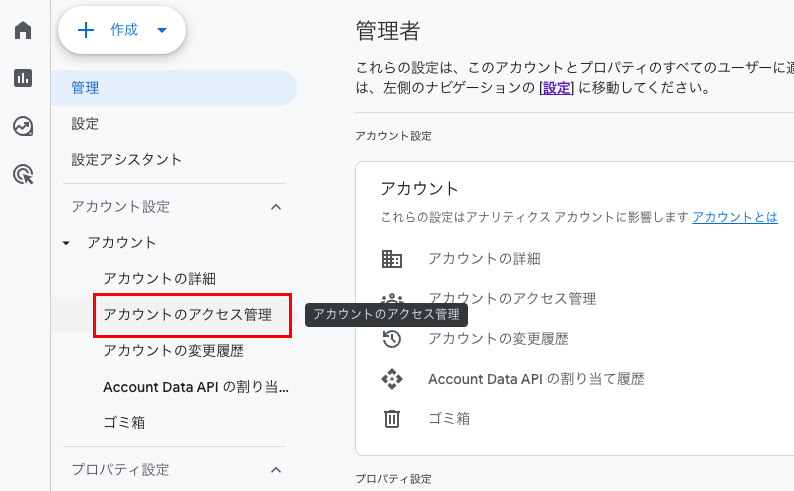The height and width of the screenshot is (491, 794).
Task: Open アカウントのアクセス管理 in account card
Action: click(x=512, y=299)
